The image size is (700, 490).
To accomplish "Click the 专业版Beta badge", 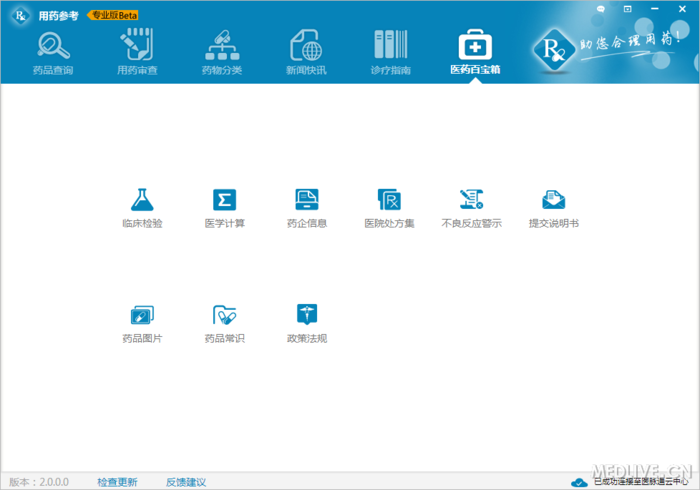I will [x=113, y=15].
